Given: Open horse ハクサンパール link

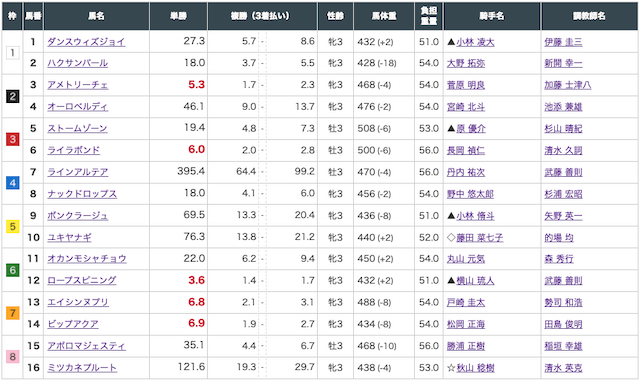Looking at the screenshot, I should point(78,63).
